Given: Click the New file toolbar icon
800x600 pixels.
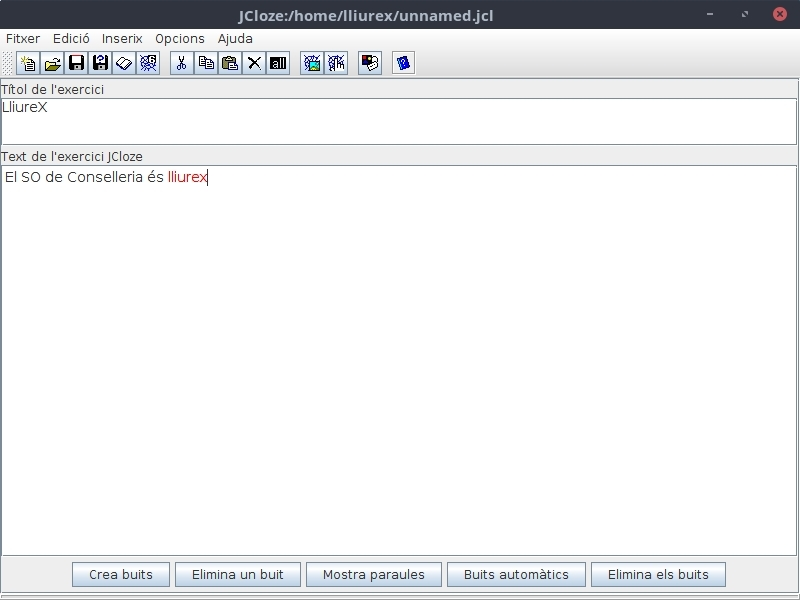Looking at the screenshot, I should 28,63.
